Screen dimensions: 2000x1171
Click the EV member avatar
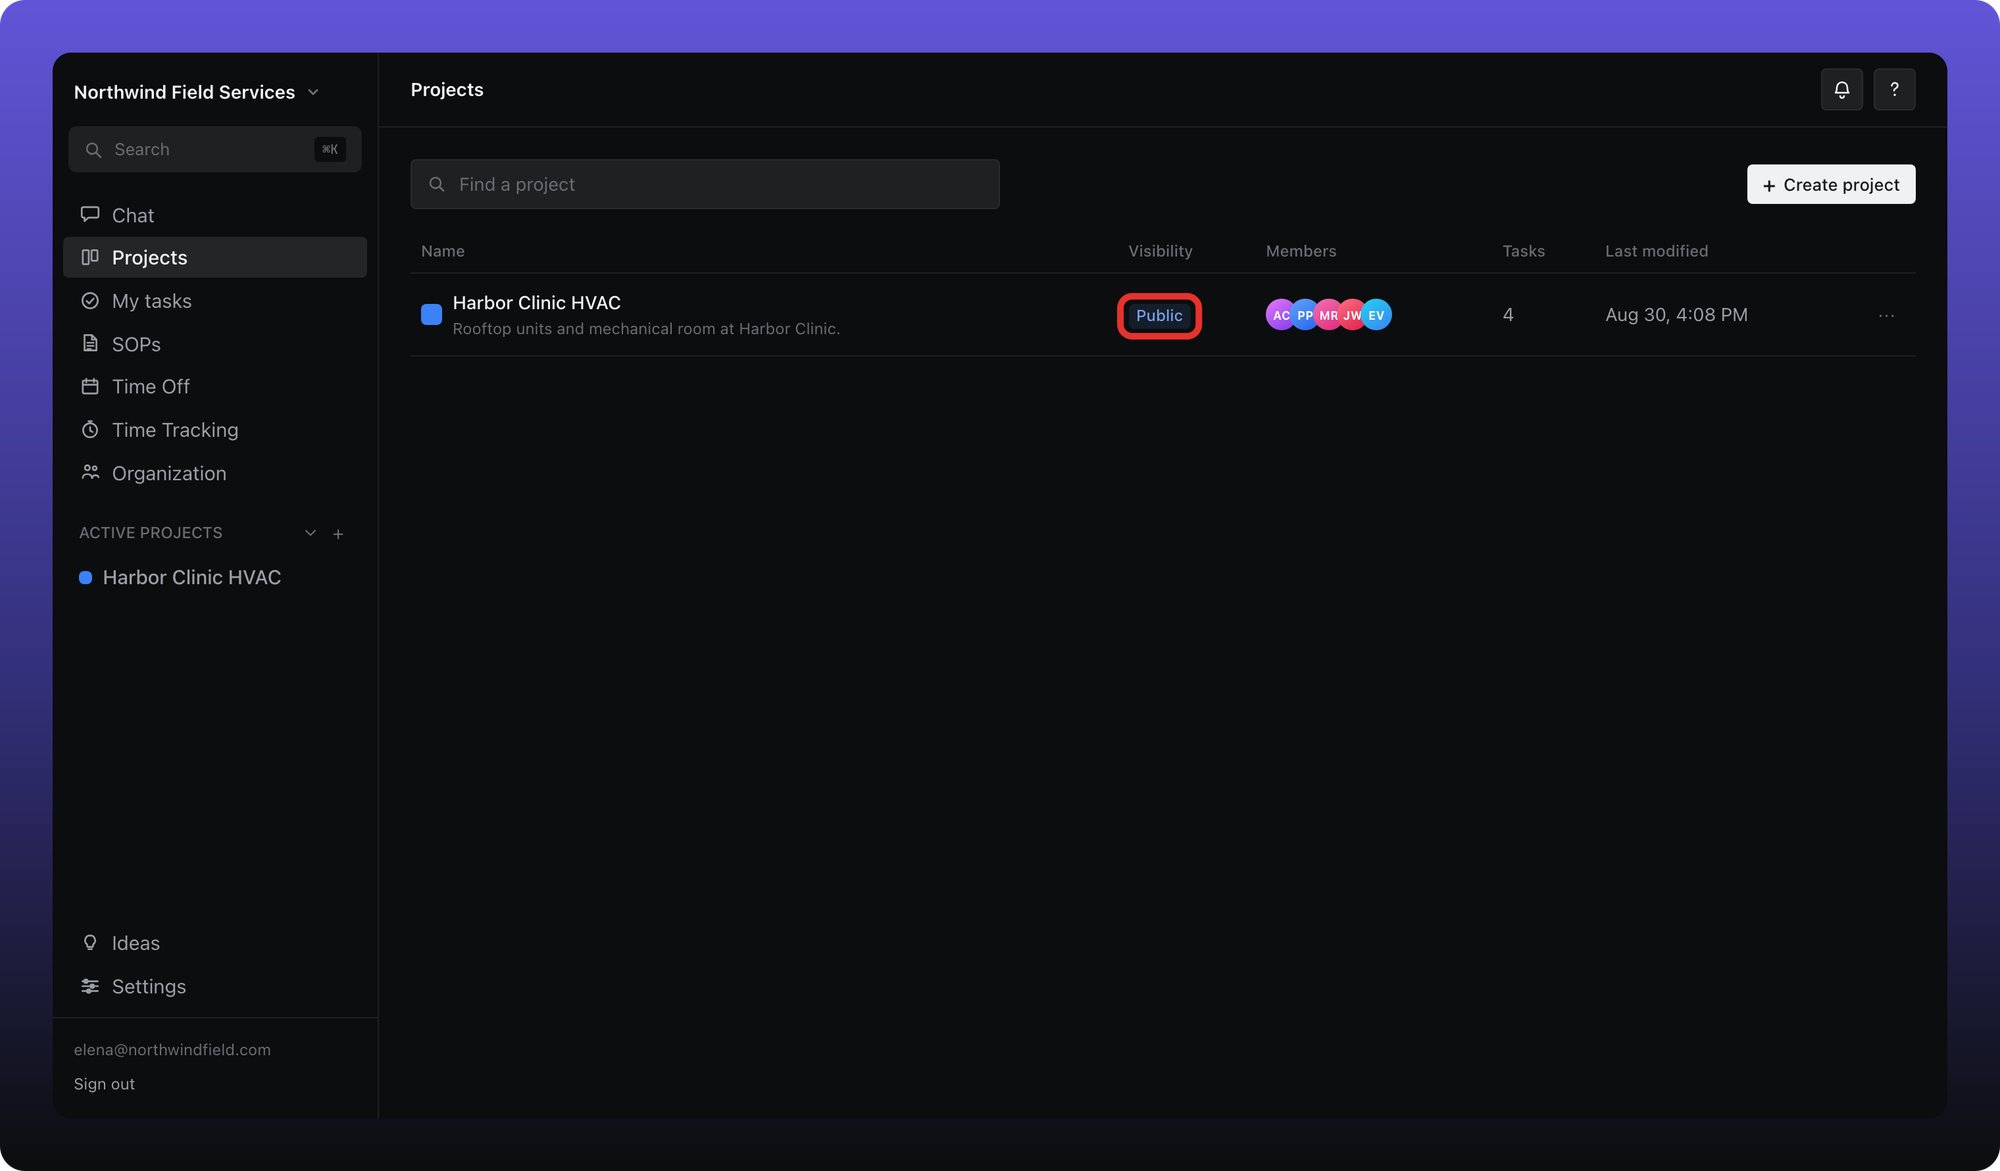(x=1377, y=315)
